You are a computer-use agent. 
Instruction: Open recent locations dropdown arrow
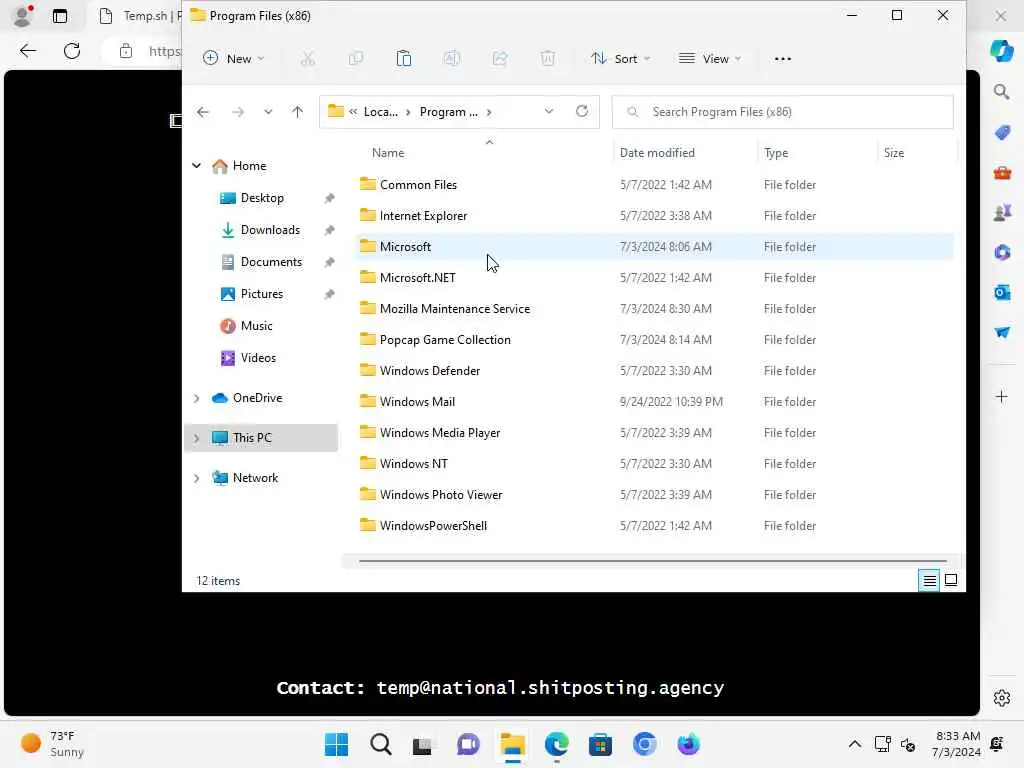[x=268, y=112]
